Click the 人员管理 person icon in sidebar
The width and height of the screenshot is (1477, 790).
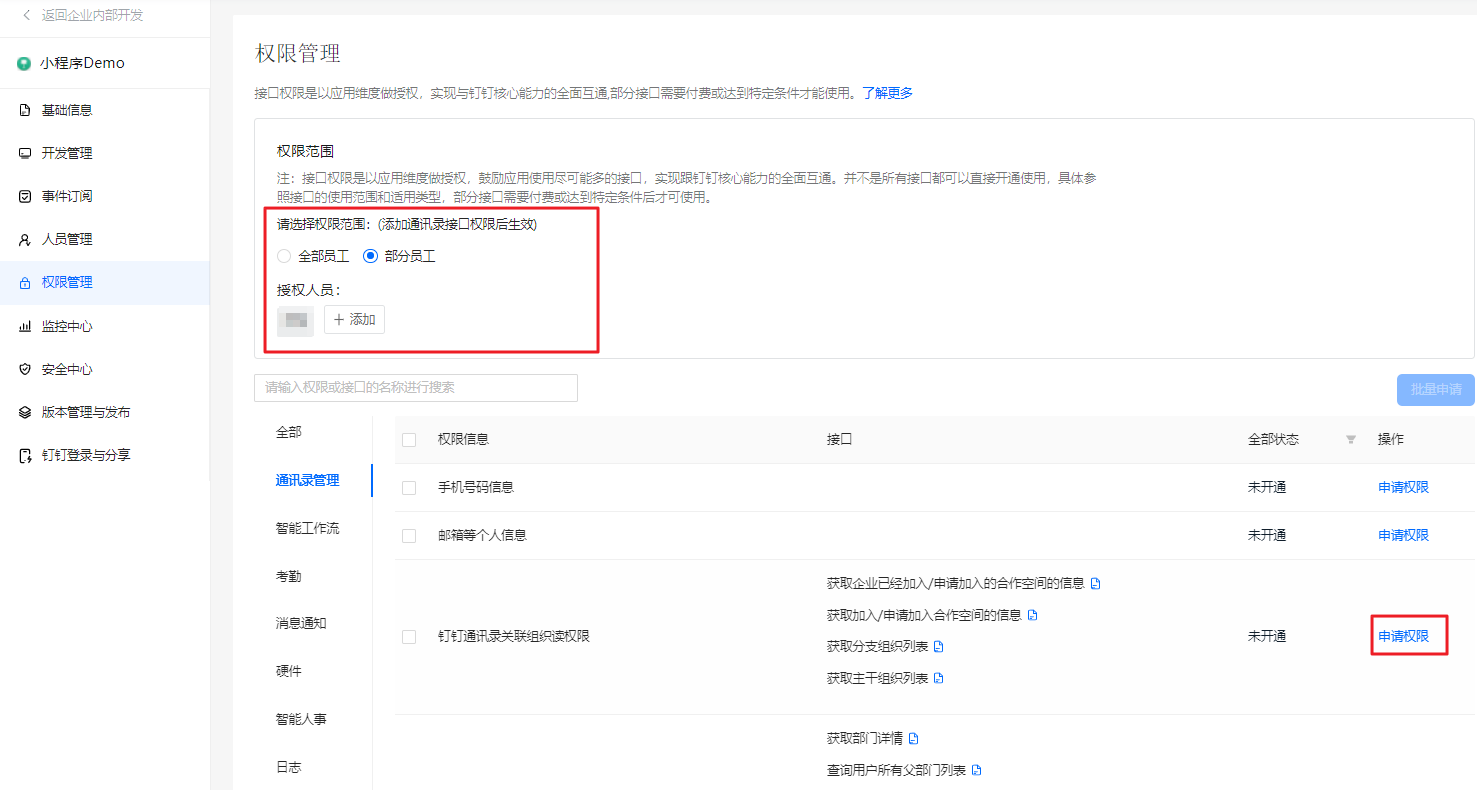pyautogui.click(x=25, y=240)
